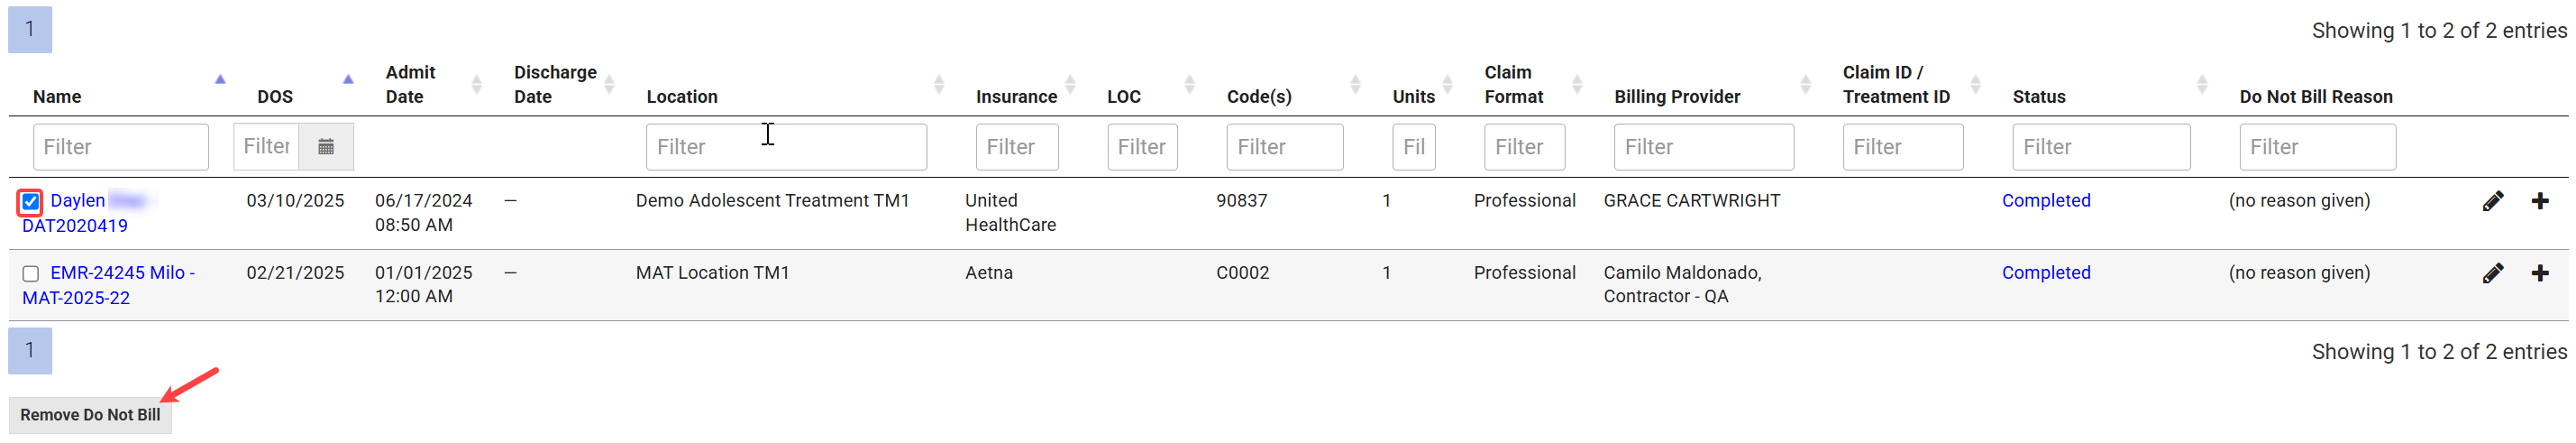Edit the Daylen row with pencil icon
Image resolution: width=2576 pixels, height=443 pixels.
[x=2492, y=201]
